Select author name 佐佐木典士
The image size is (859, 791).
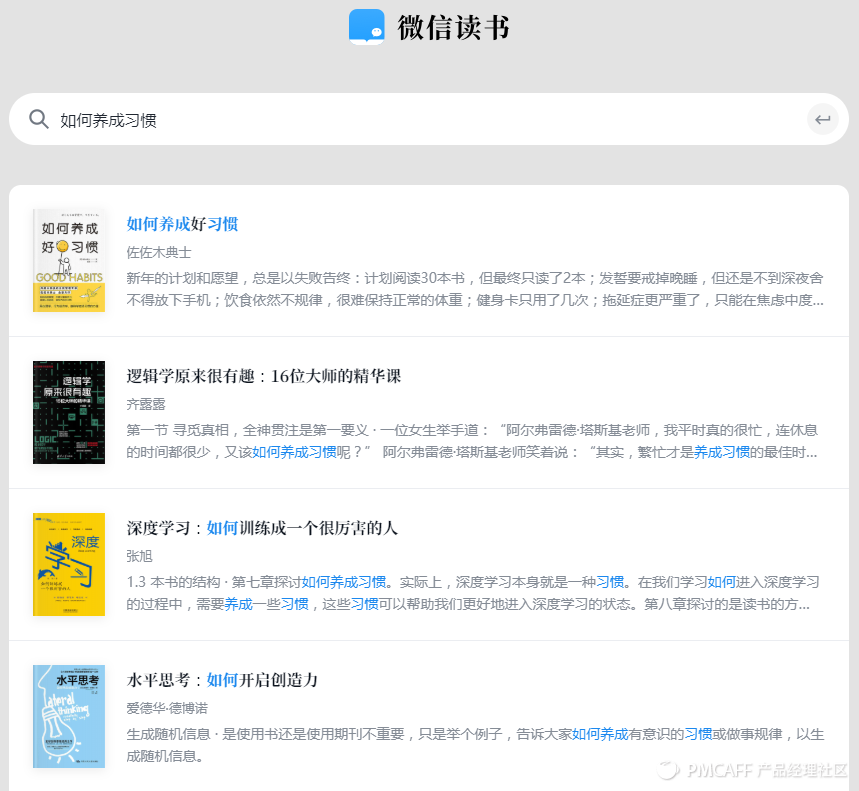(x=159, y=253)
